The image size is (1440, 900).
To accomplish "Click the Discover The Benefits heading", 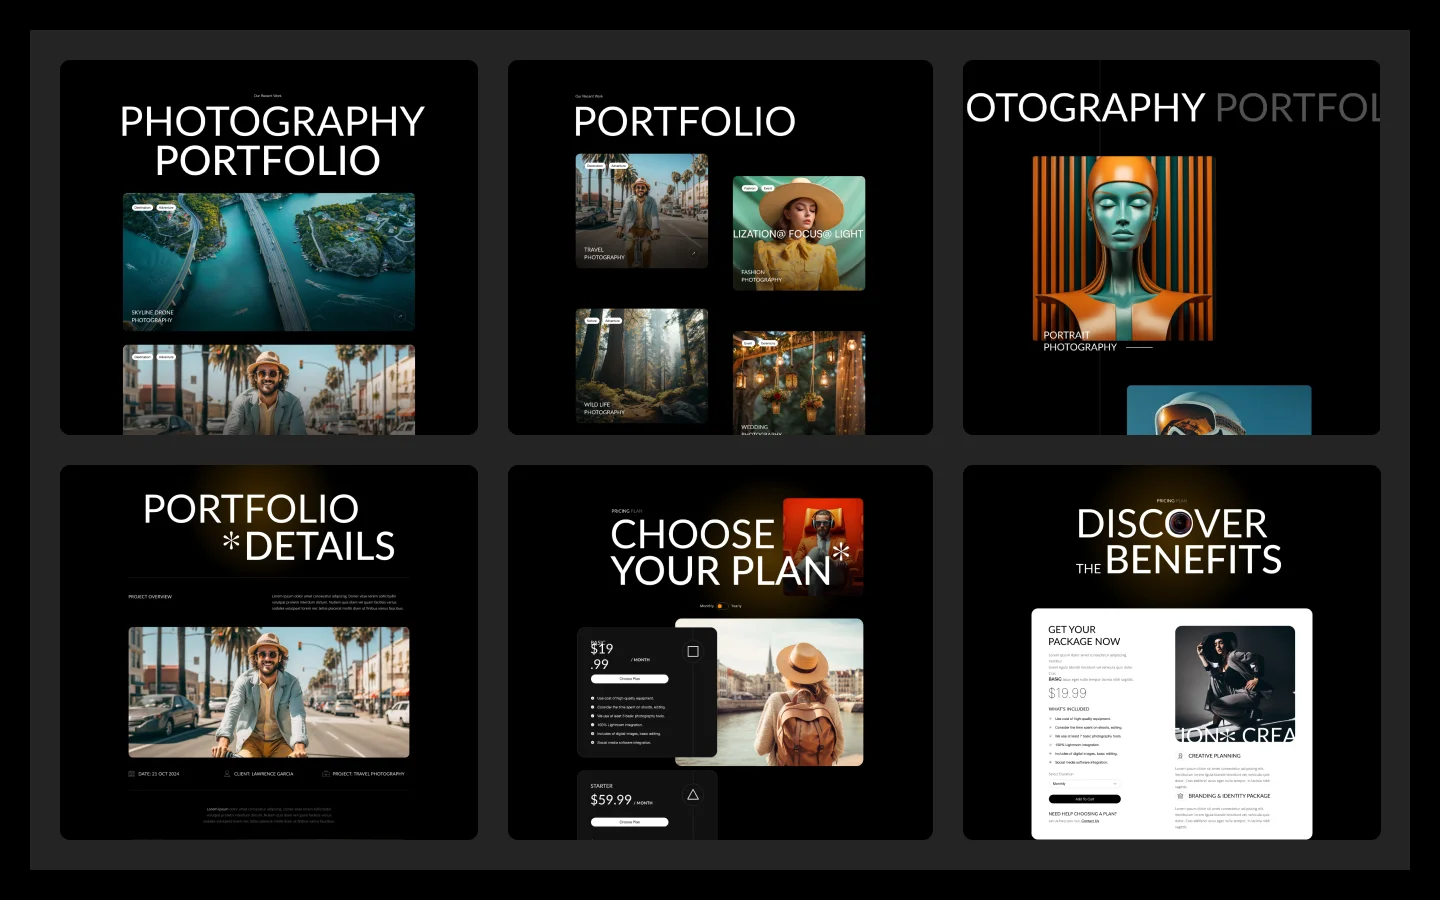I will point(1178,541).
